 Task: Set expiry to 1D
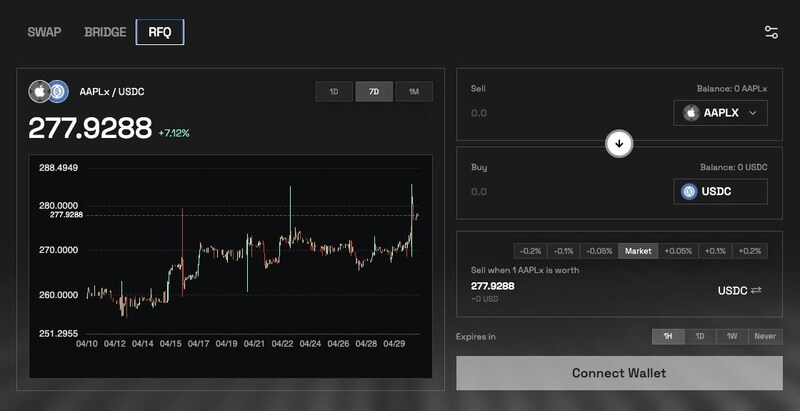(700, 337)
